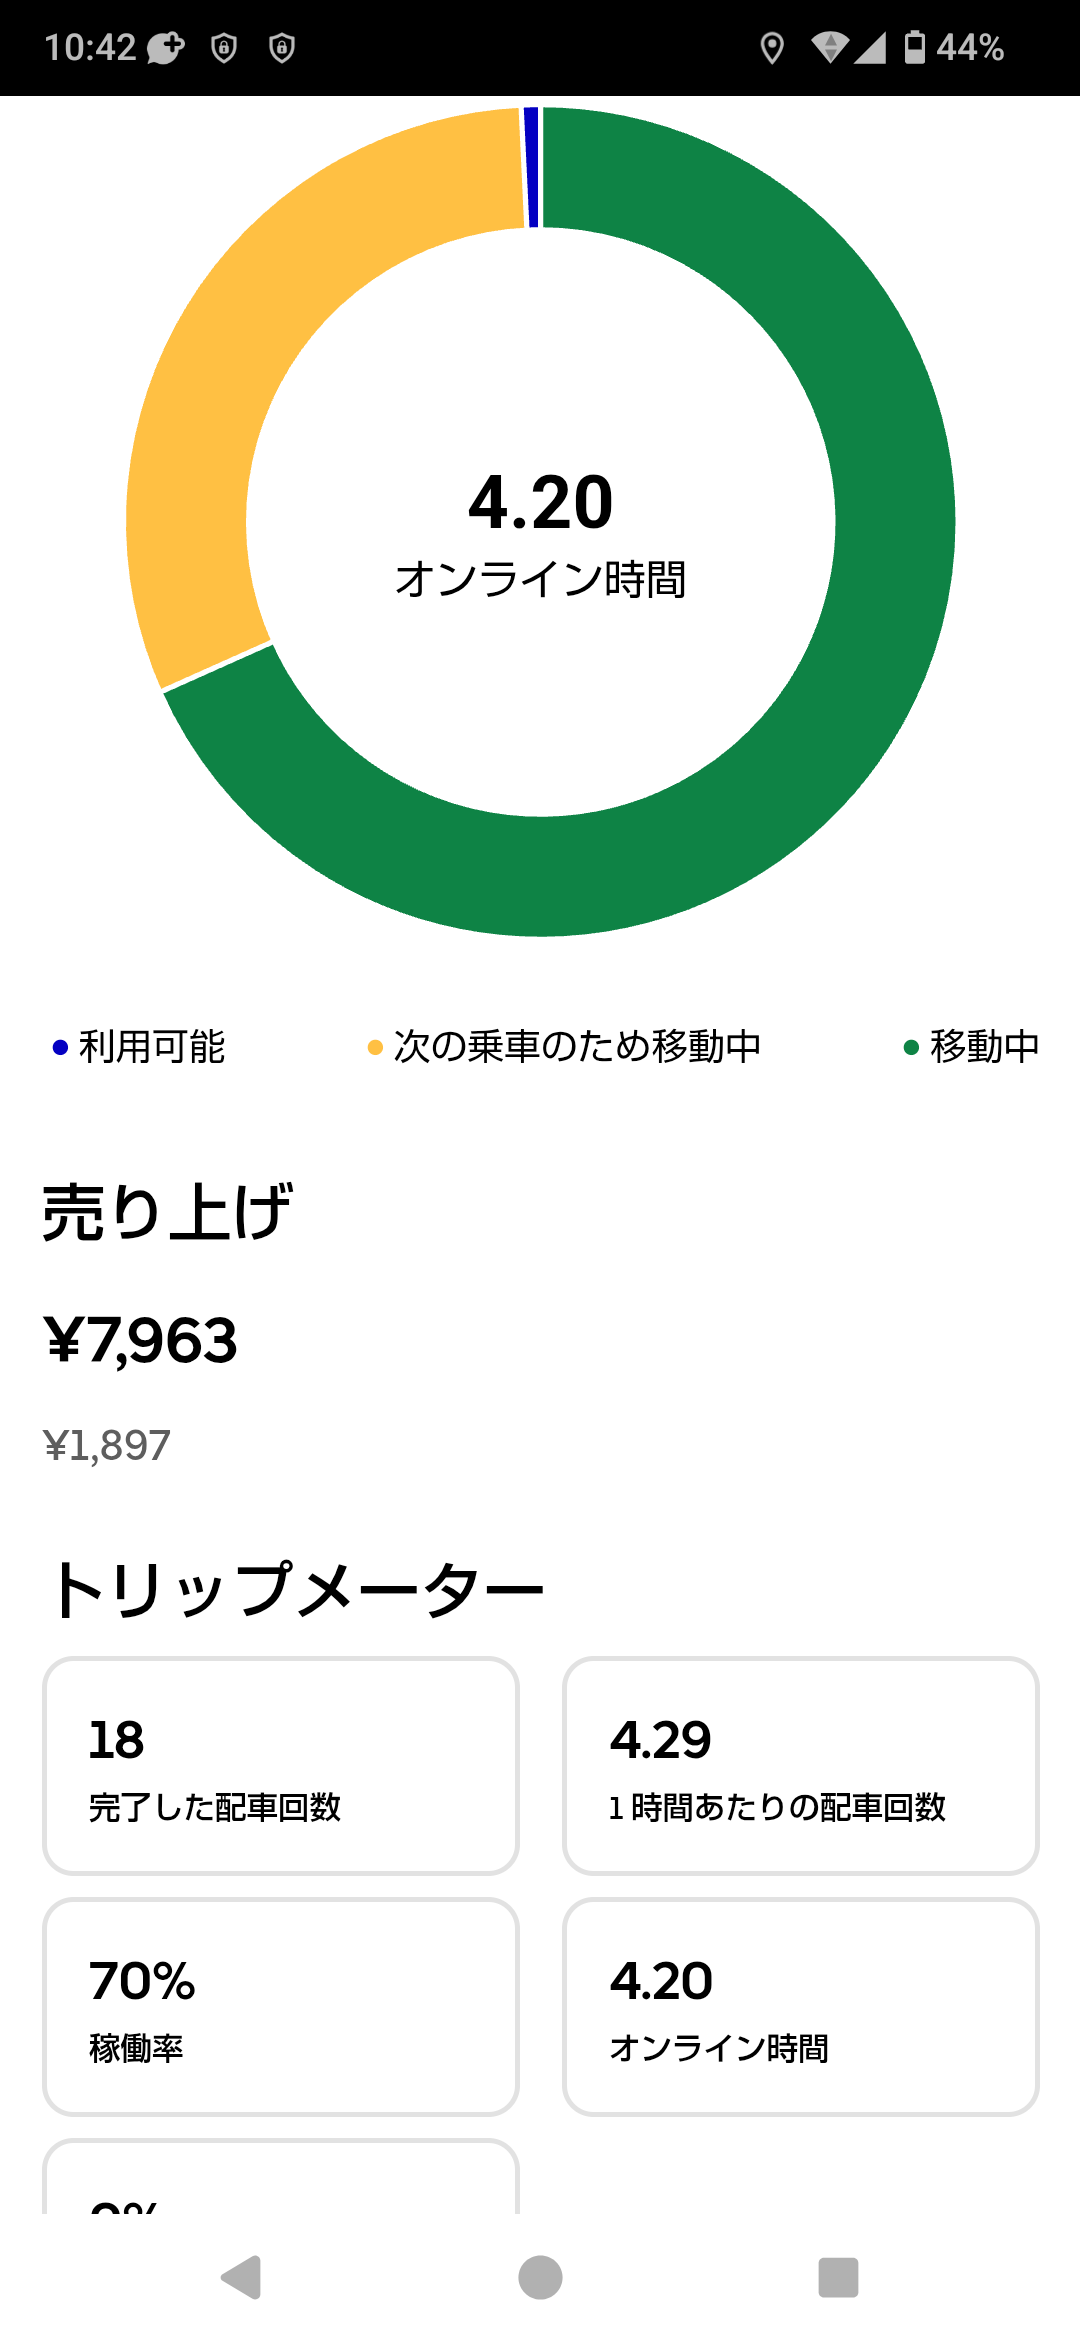Tap the 4.20 center value in chart
The width and height of the screenshot is (1080, 2340).
click(540, 502)
